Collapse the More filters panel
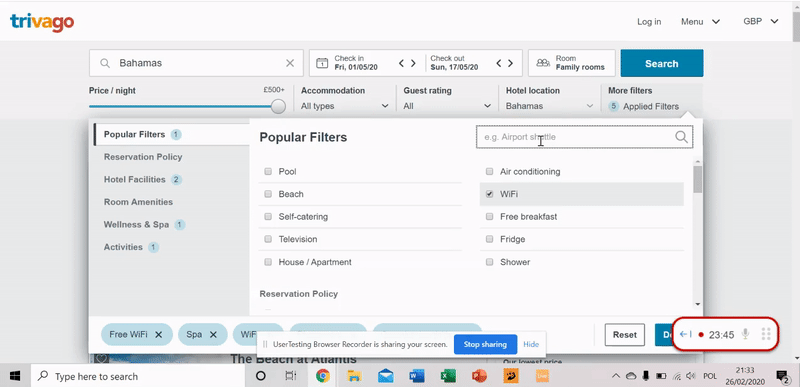The height and width of the screenshot is (387, 800). tap(652, 99)
